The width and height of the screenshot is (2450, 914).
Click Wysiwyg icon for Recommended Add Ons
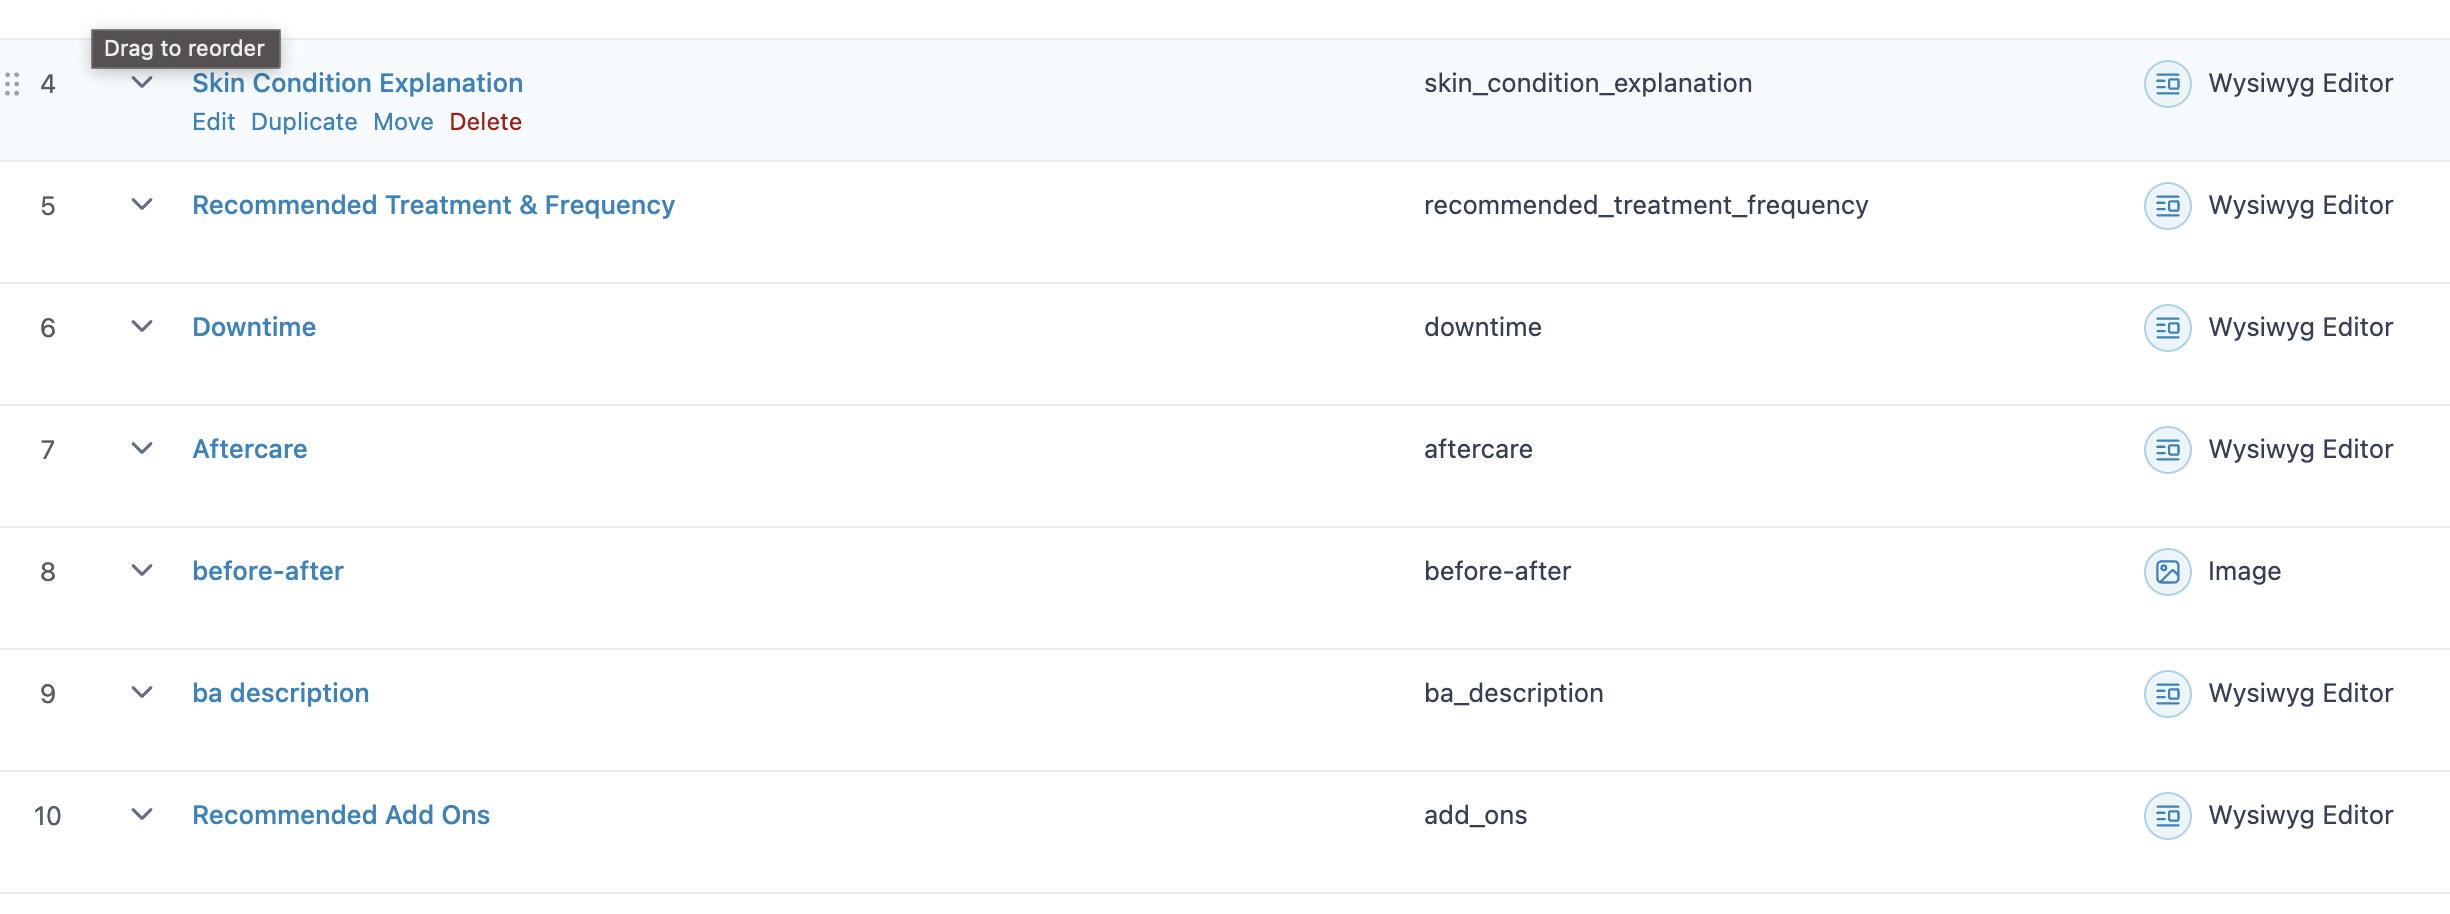(x=2167, y=816)
